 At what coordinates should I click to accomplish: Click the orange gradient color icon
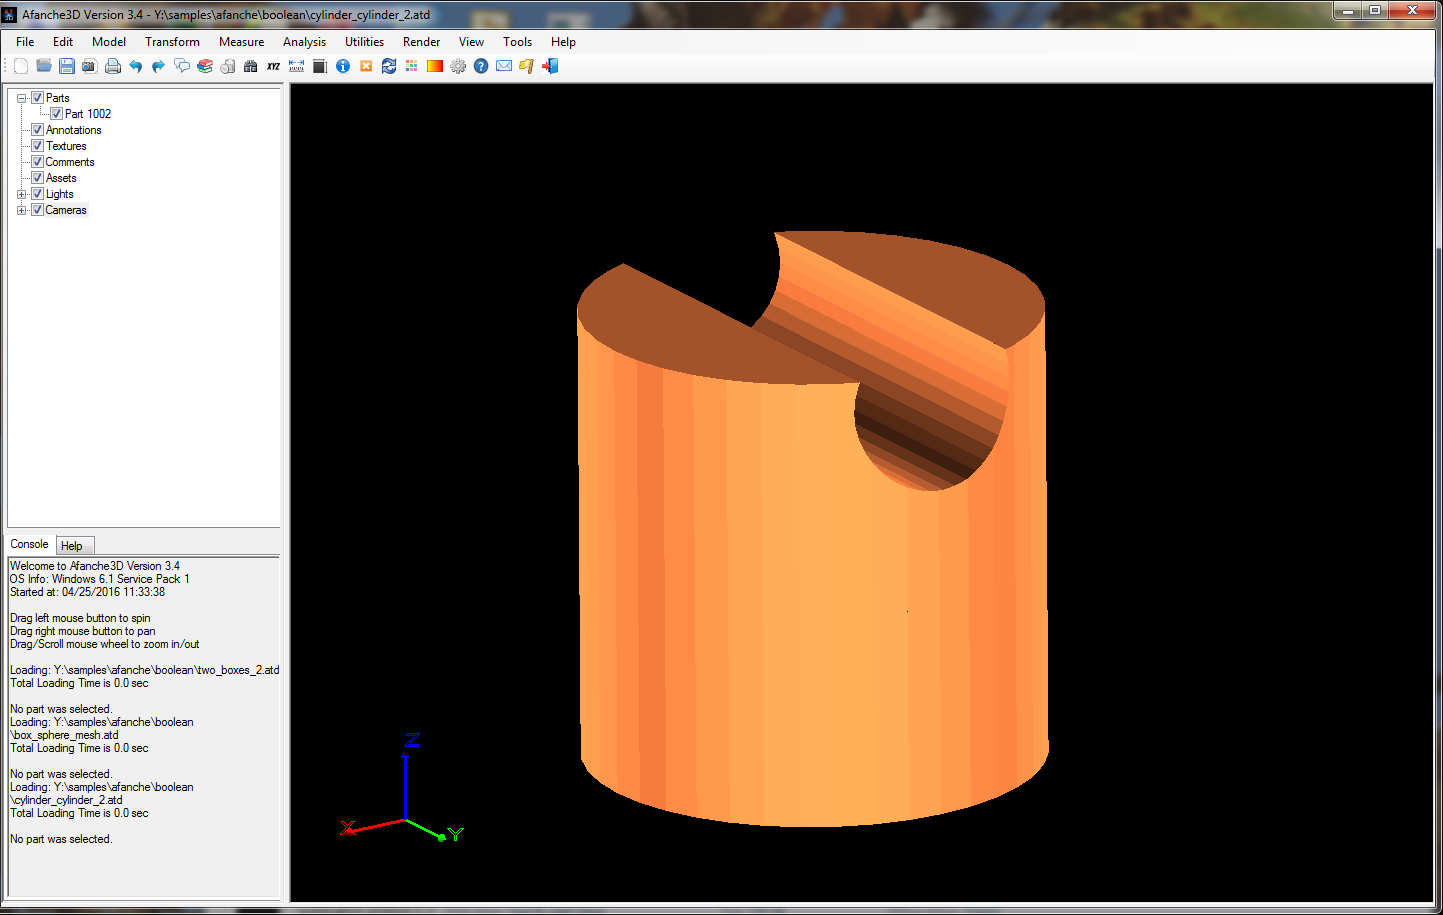(x=435, y=66)
